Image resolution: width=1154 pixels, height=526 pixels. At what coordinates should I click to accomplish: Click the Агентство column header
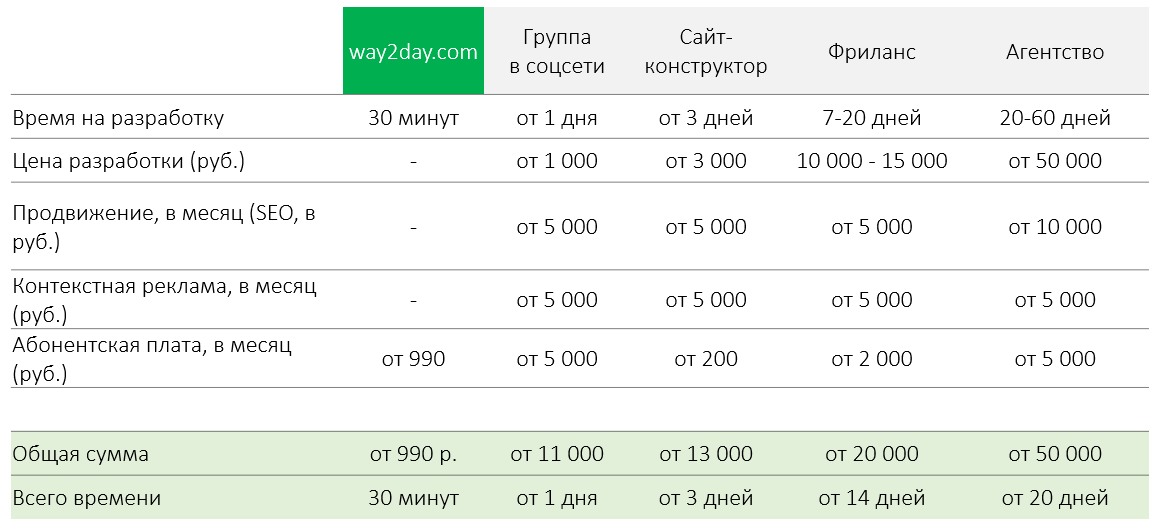click(x=1055, y=51)
